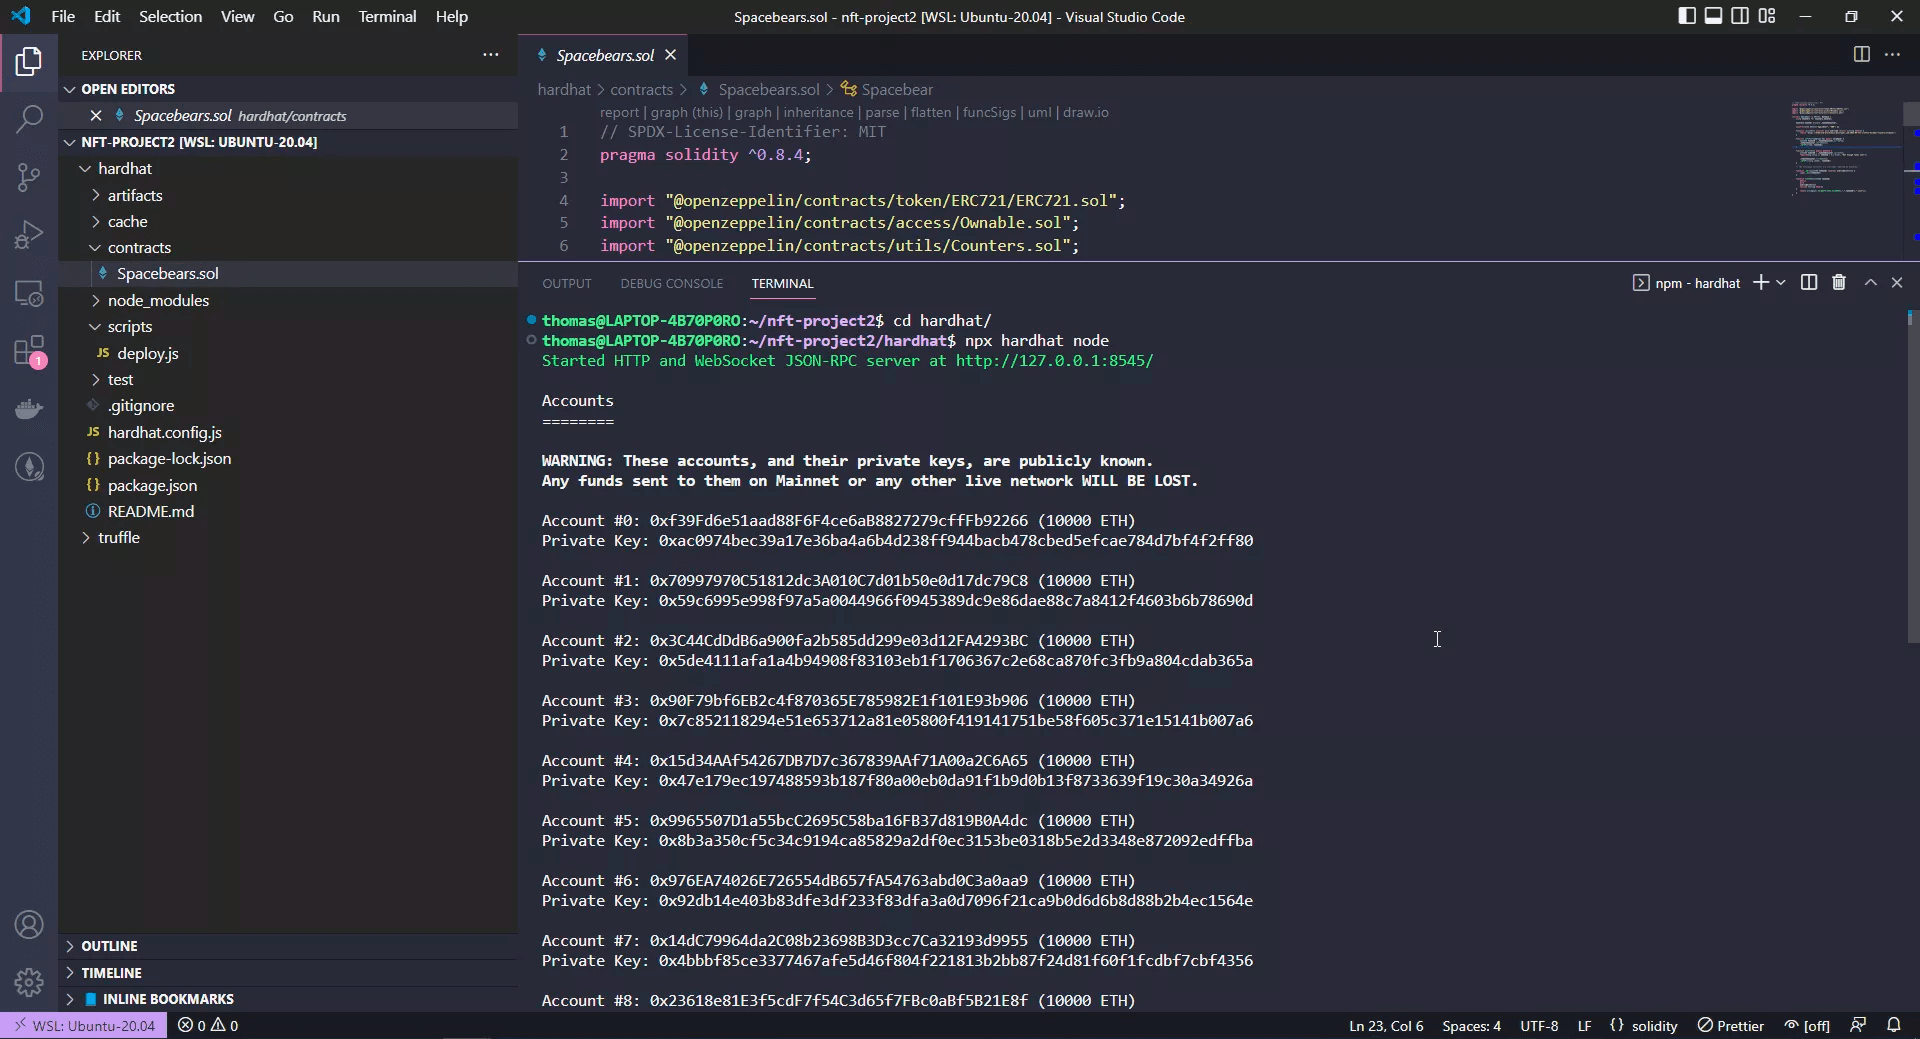The image size is (1920, 1039).
Task: Click the draw.io code lens link
Action: tap(1086, 112)
